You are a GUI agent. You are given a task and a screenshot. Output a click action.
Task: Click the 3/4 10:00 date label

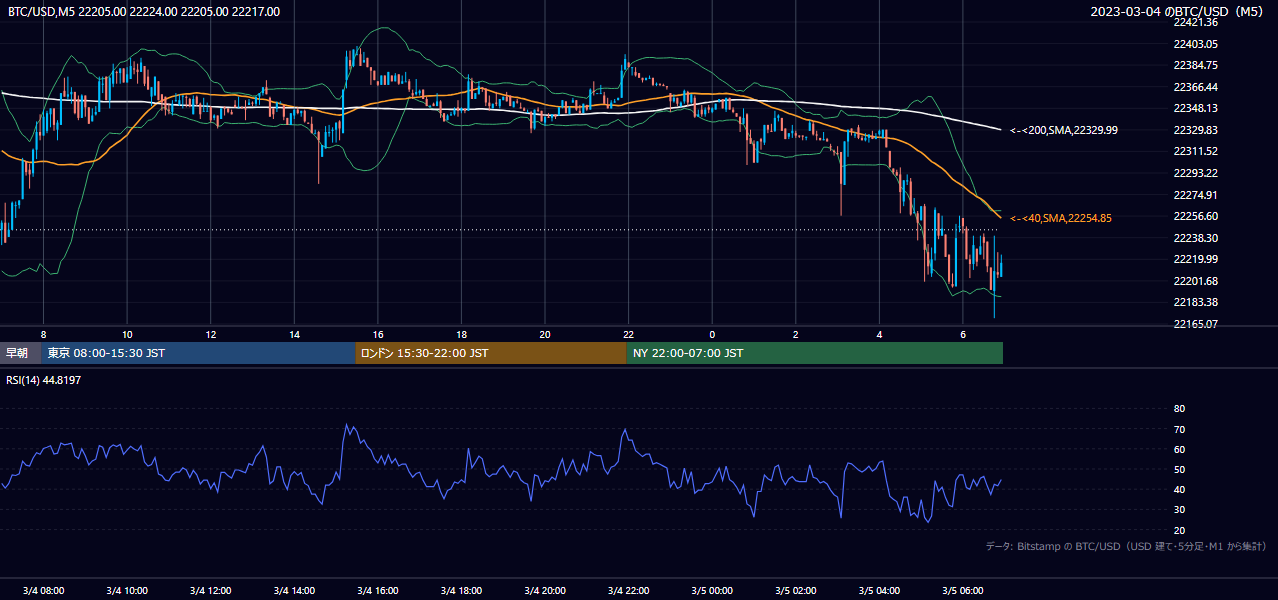coord(127,590)
